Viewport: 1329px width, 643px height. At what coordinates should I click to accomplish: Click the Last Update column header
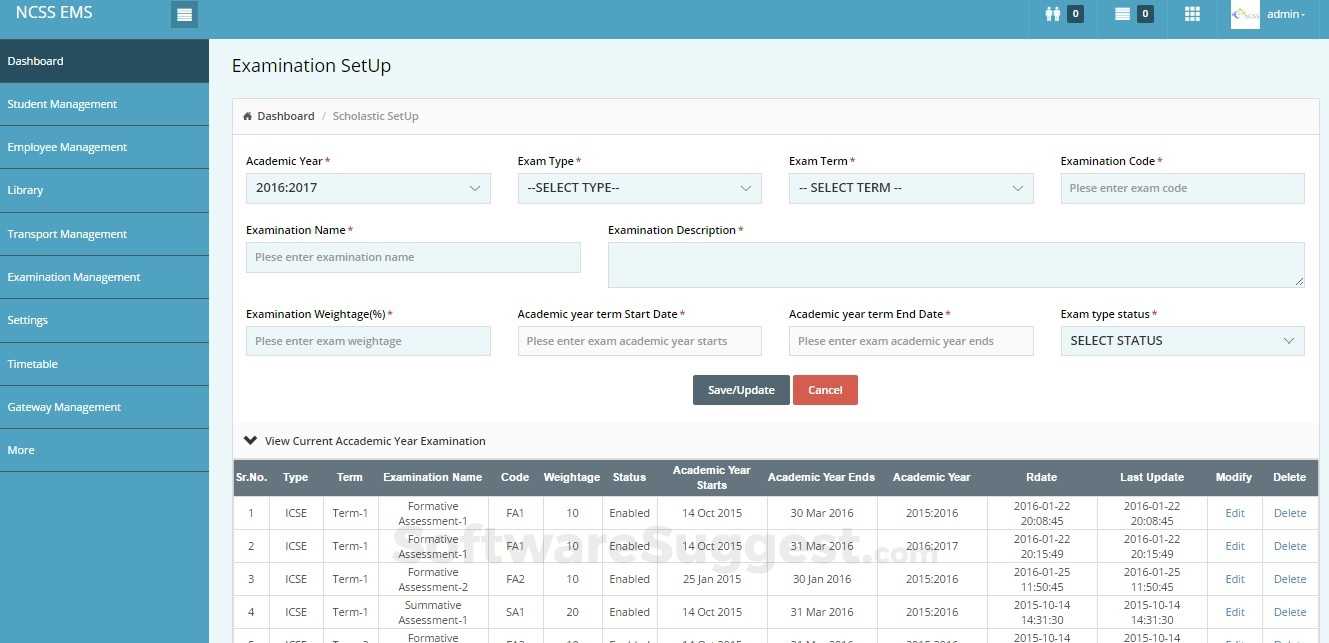tap(1152, 477)
